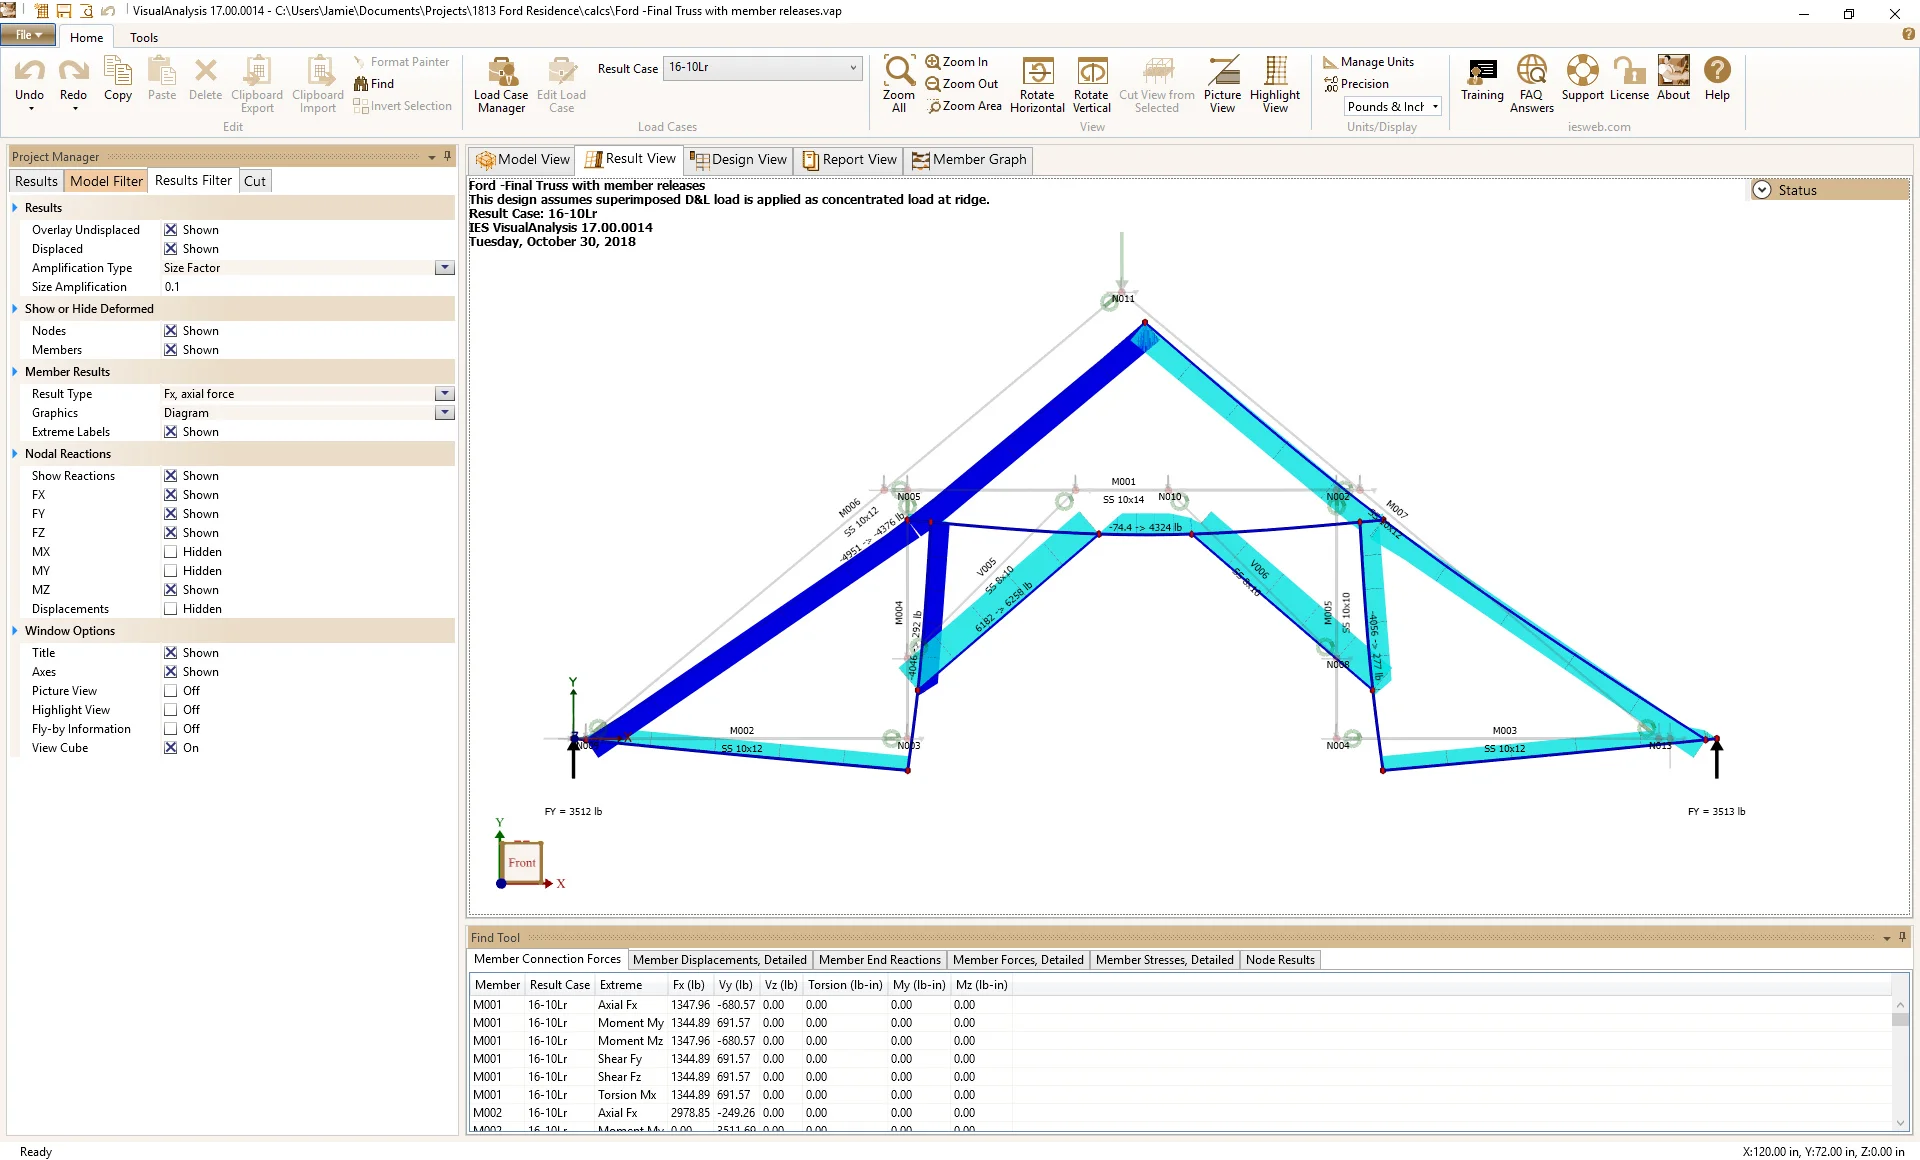Switch to Member End Reactions table

pos(879,959)
